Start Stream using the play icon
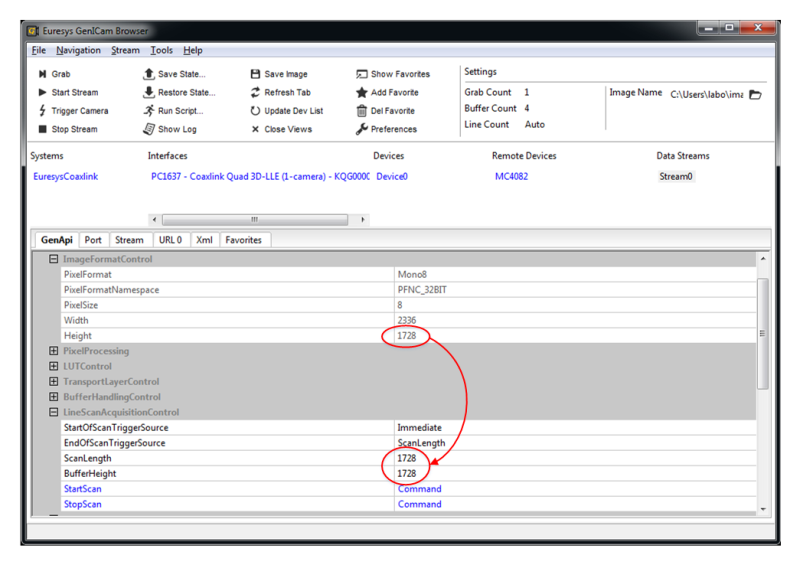Image resolution: width=800 pixels, height=565 pixels. [x=41, y=93]
